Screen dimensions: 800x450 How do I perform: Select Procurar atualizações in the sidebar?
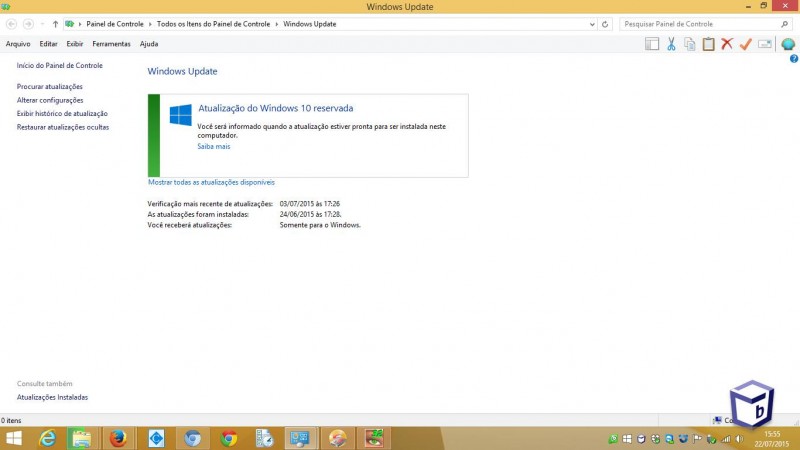point(49,87)
